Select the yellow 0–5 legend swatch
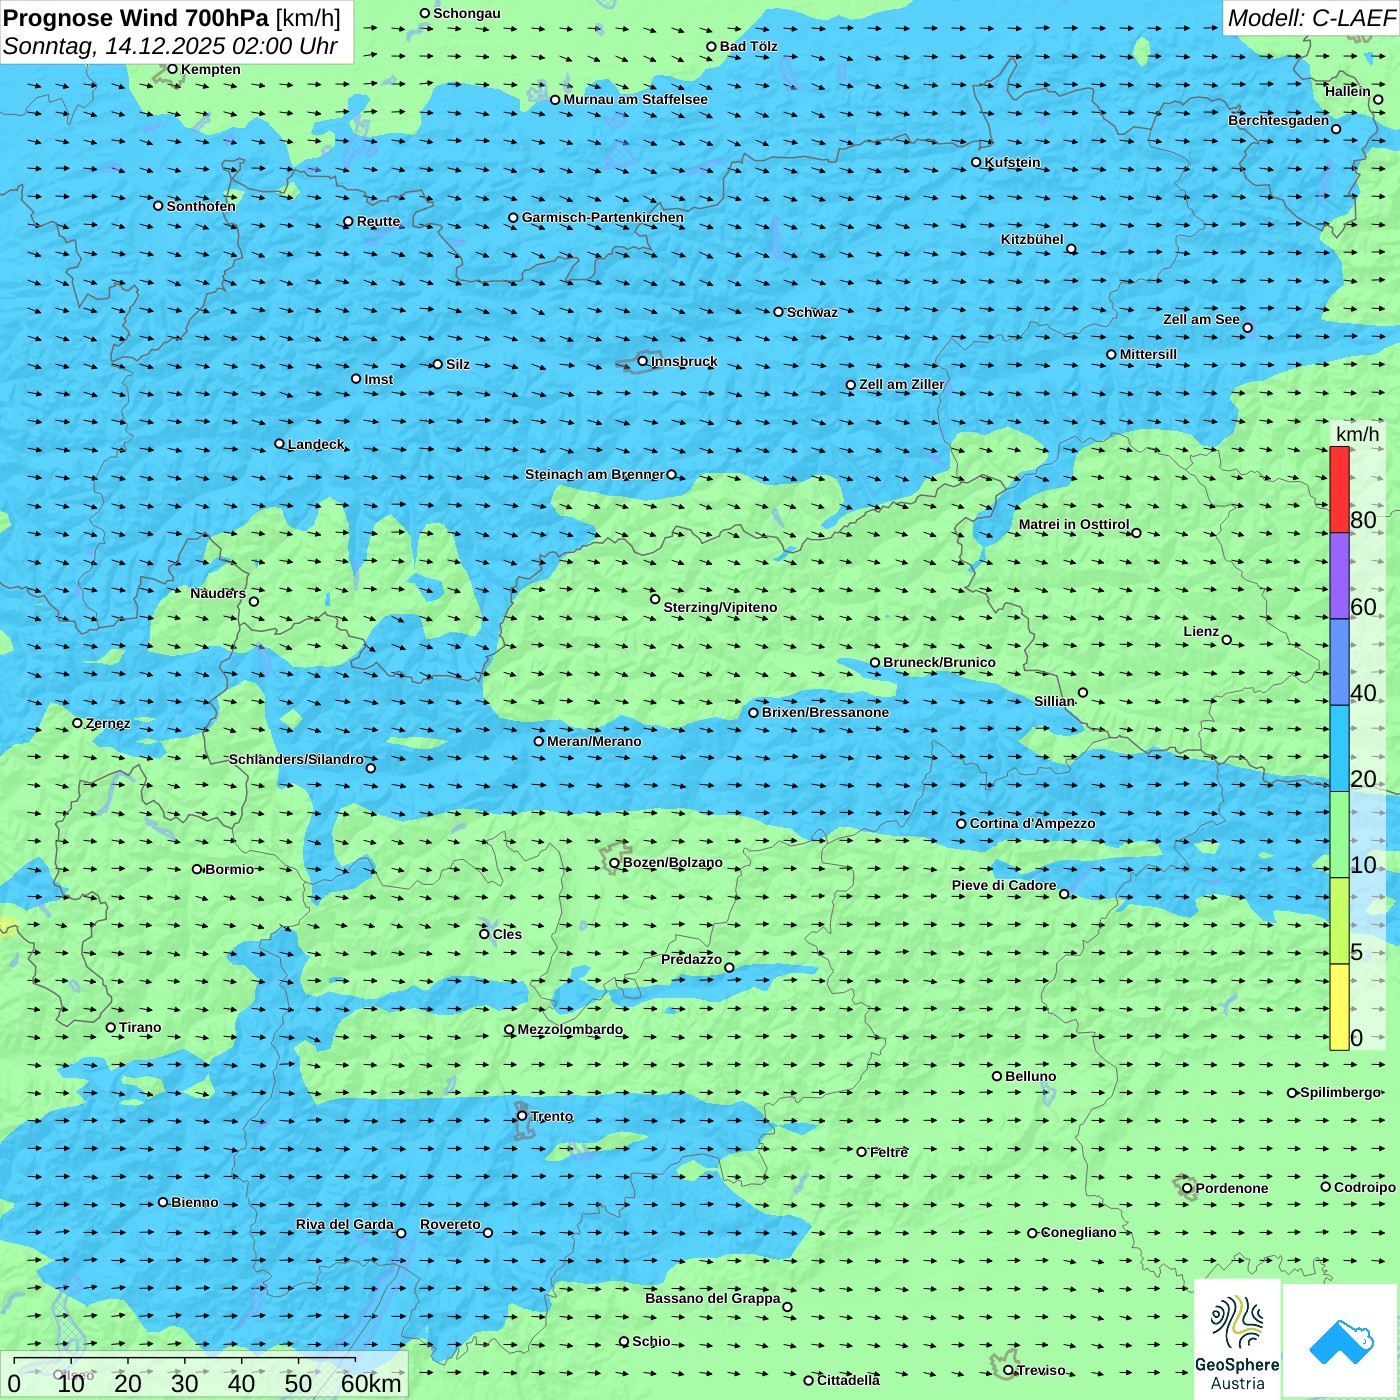 [x=1339, y=1007]
